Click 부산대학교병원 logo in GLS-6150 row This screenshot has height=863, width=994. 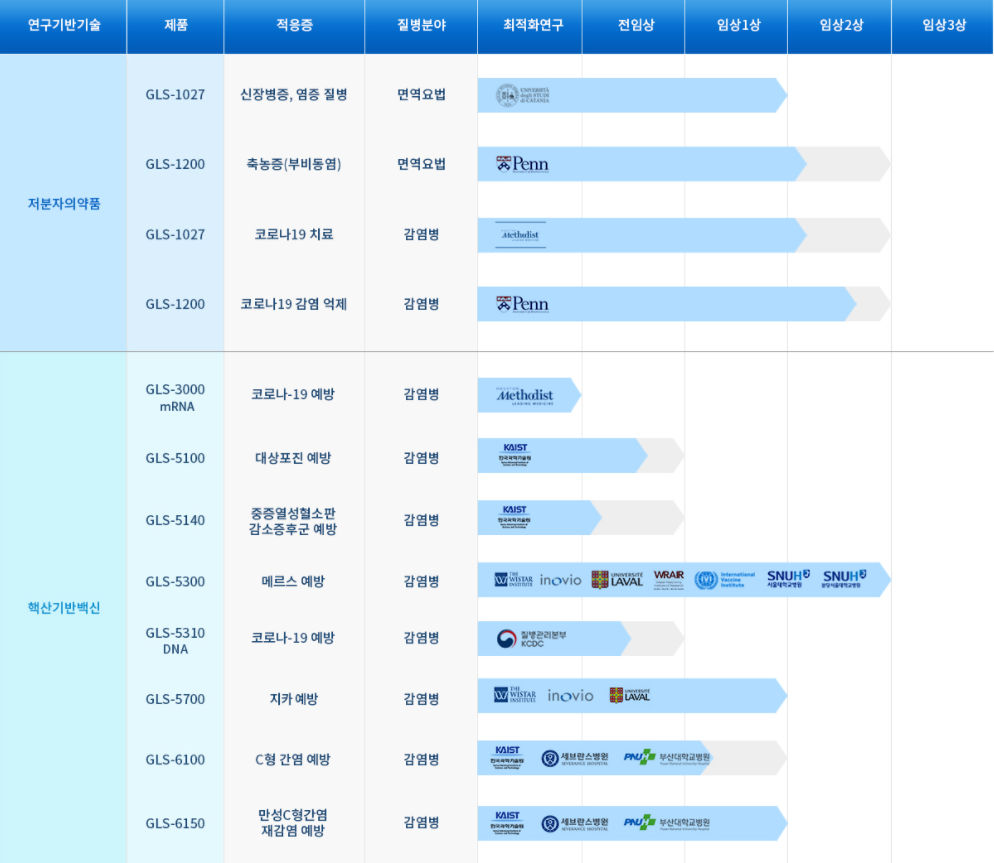(x=667, y=822)
